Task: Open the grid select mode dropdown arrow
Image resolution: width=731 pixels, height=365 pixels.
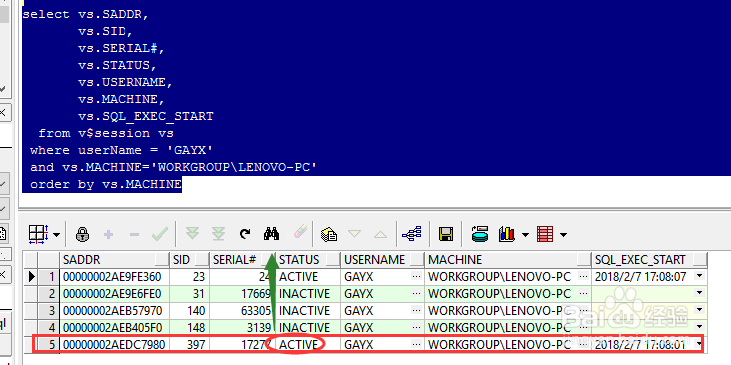Action: (x=56, y=234)
